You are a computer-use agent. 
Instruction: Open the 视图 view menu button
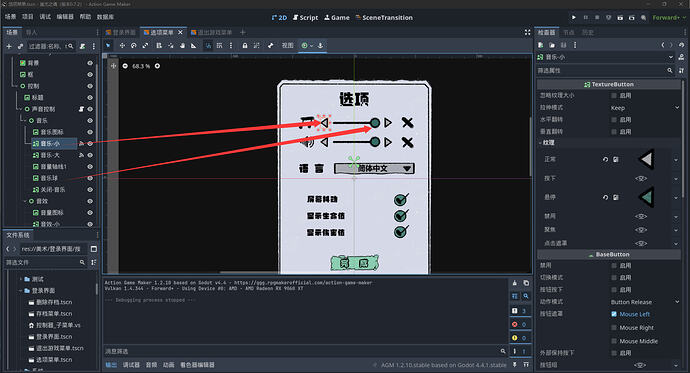point(287,45)
